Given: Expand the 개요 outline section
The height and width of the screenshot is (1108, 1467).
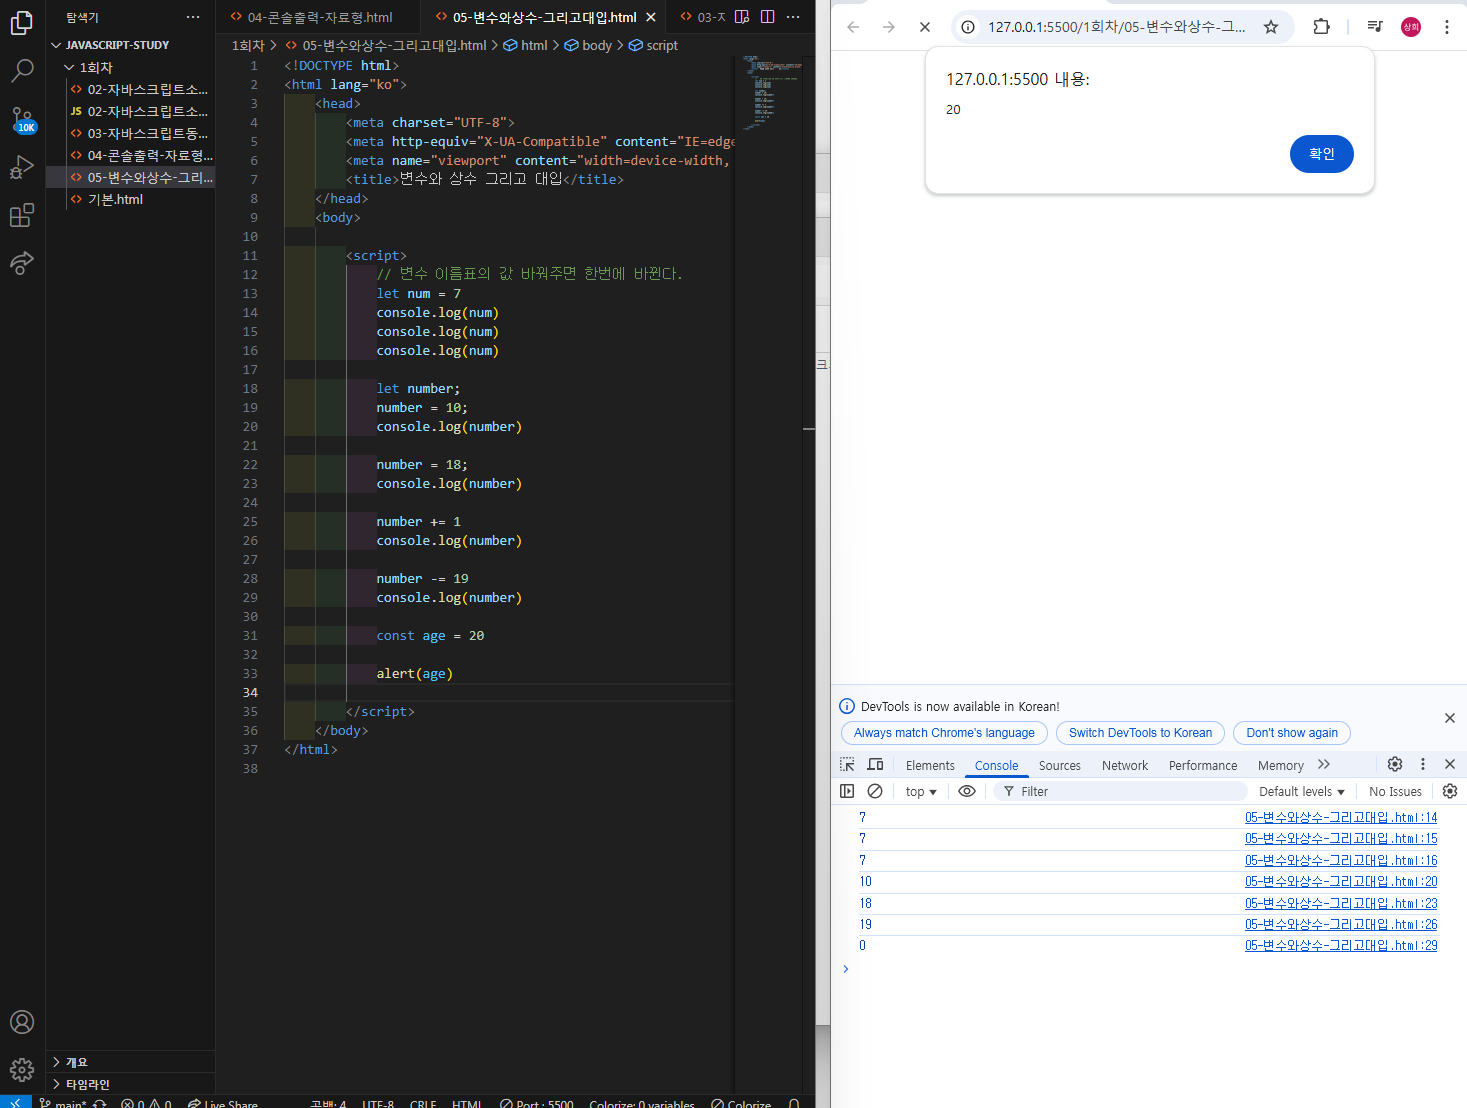Looking at the screenshot, I should pyautogui.click(x=130, y=1062).
